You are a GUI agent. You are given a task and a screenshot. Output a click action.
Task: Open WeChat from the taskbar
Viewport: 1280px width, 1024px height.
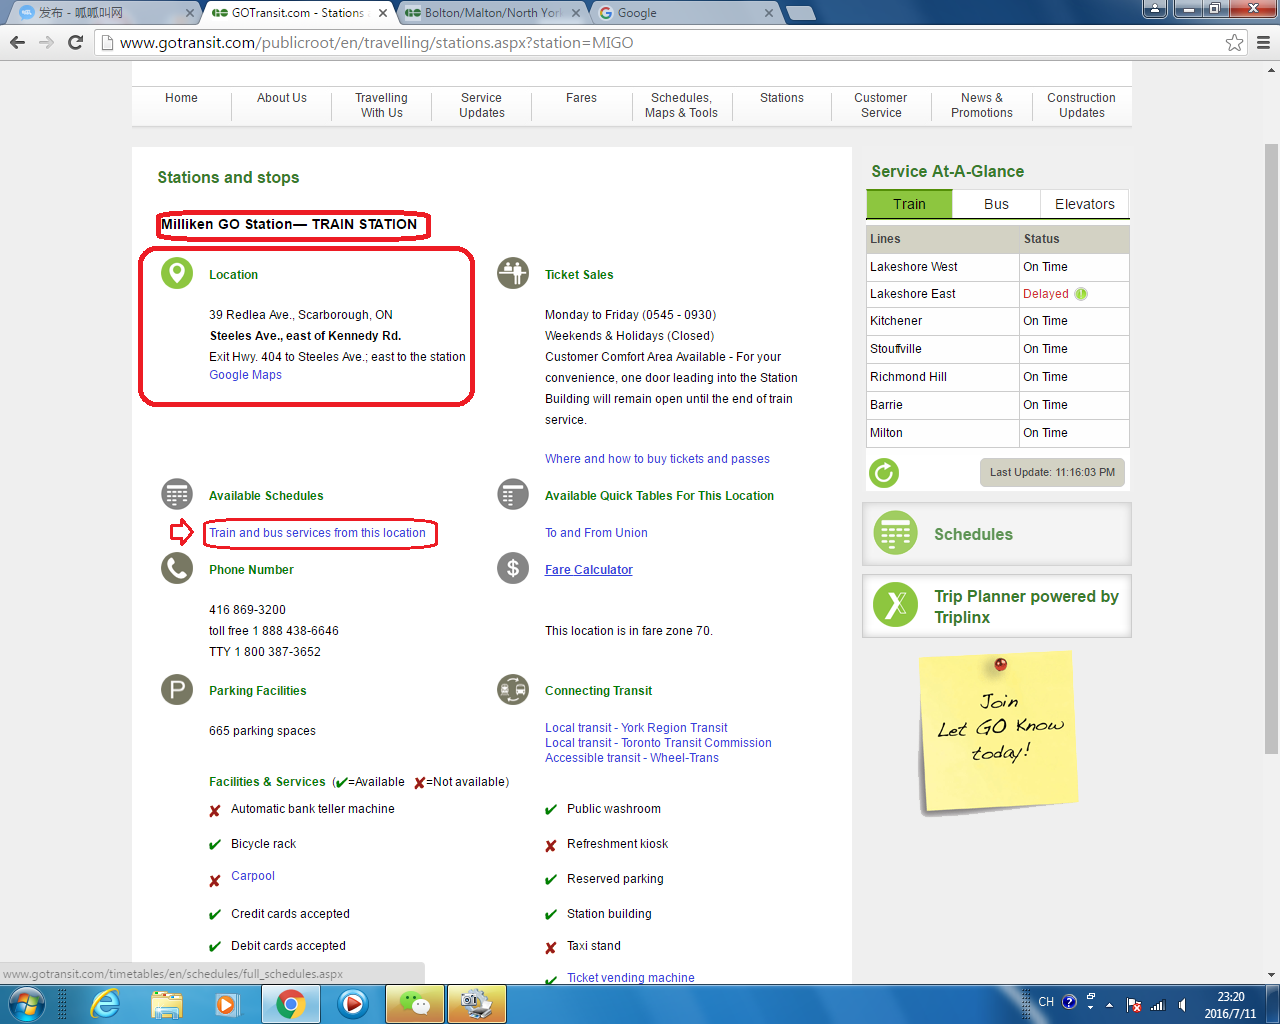414,1004
